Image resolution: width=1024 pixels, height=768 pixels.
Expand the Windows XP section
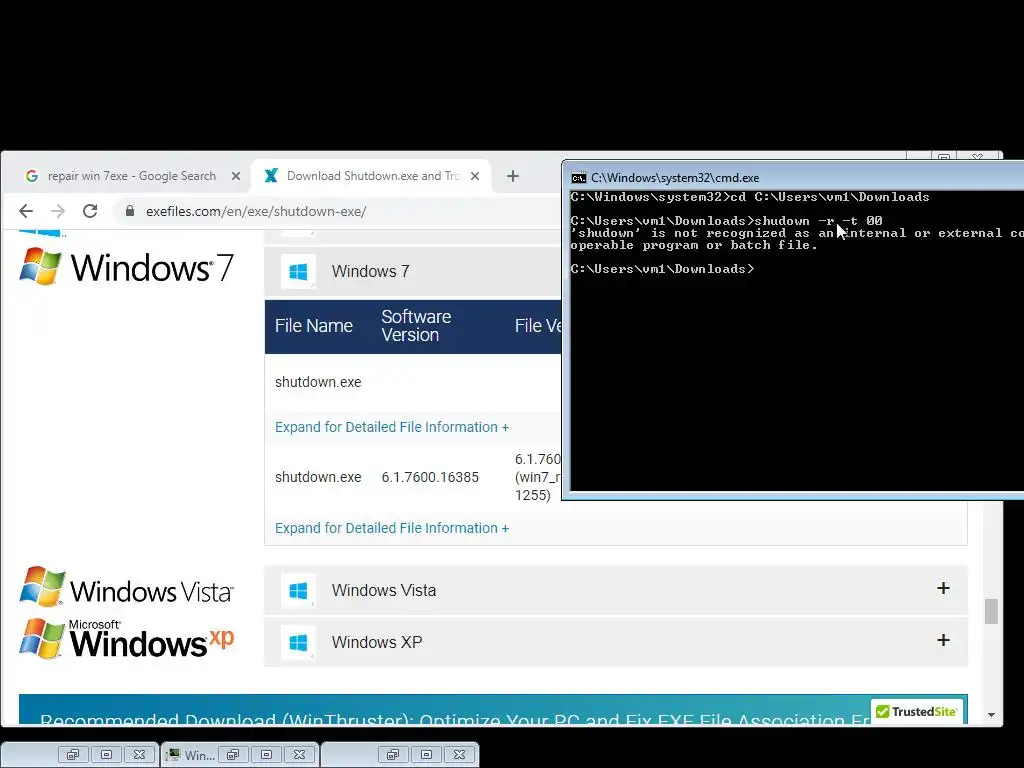[616, 642]
